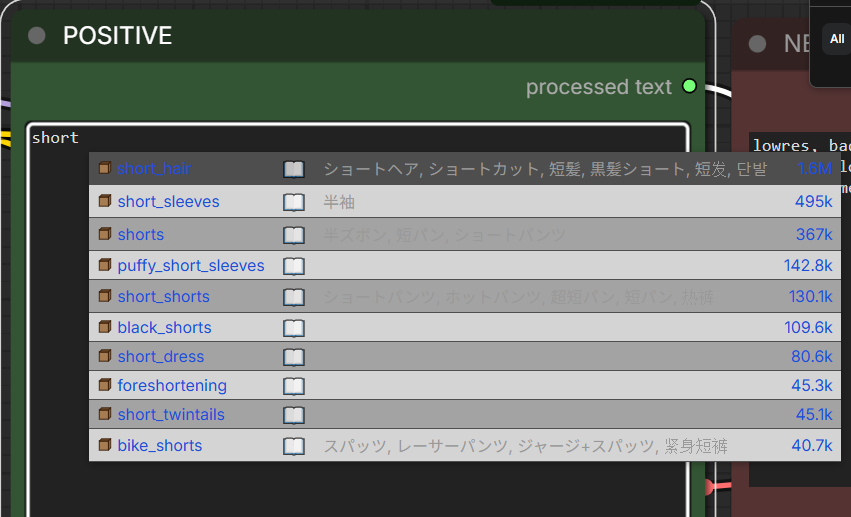Select bike_shorts from the autocomplete list

click(465, 445)
